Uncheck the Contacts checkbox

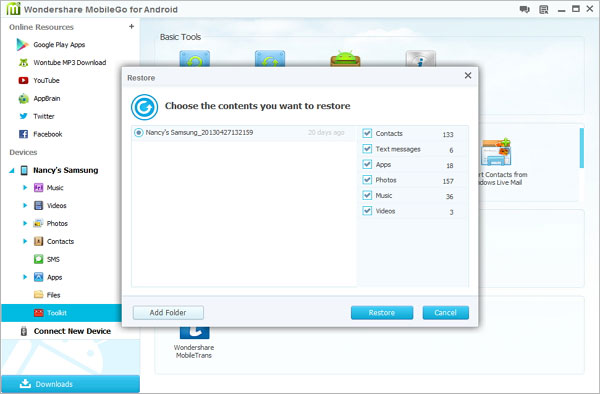pyautogui.click(x=367, y=133)
